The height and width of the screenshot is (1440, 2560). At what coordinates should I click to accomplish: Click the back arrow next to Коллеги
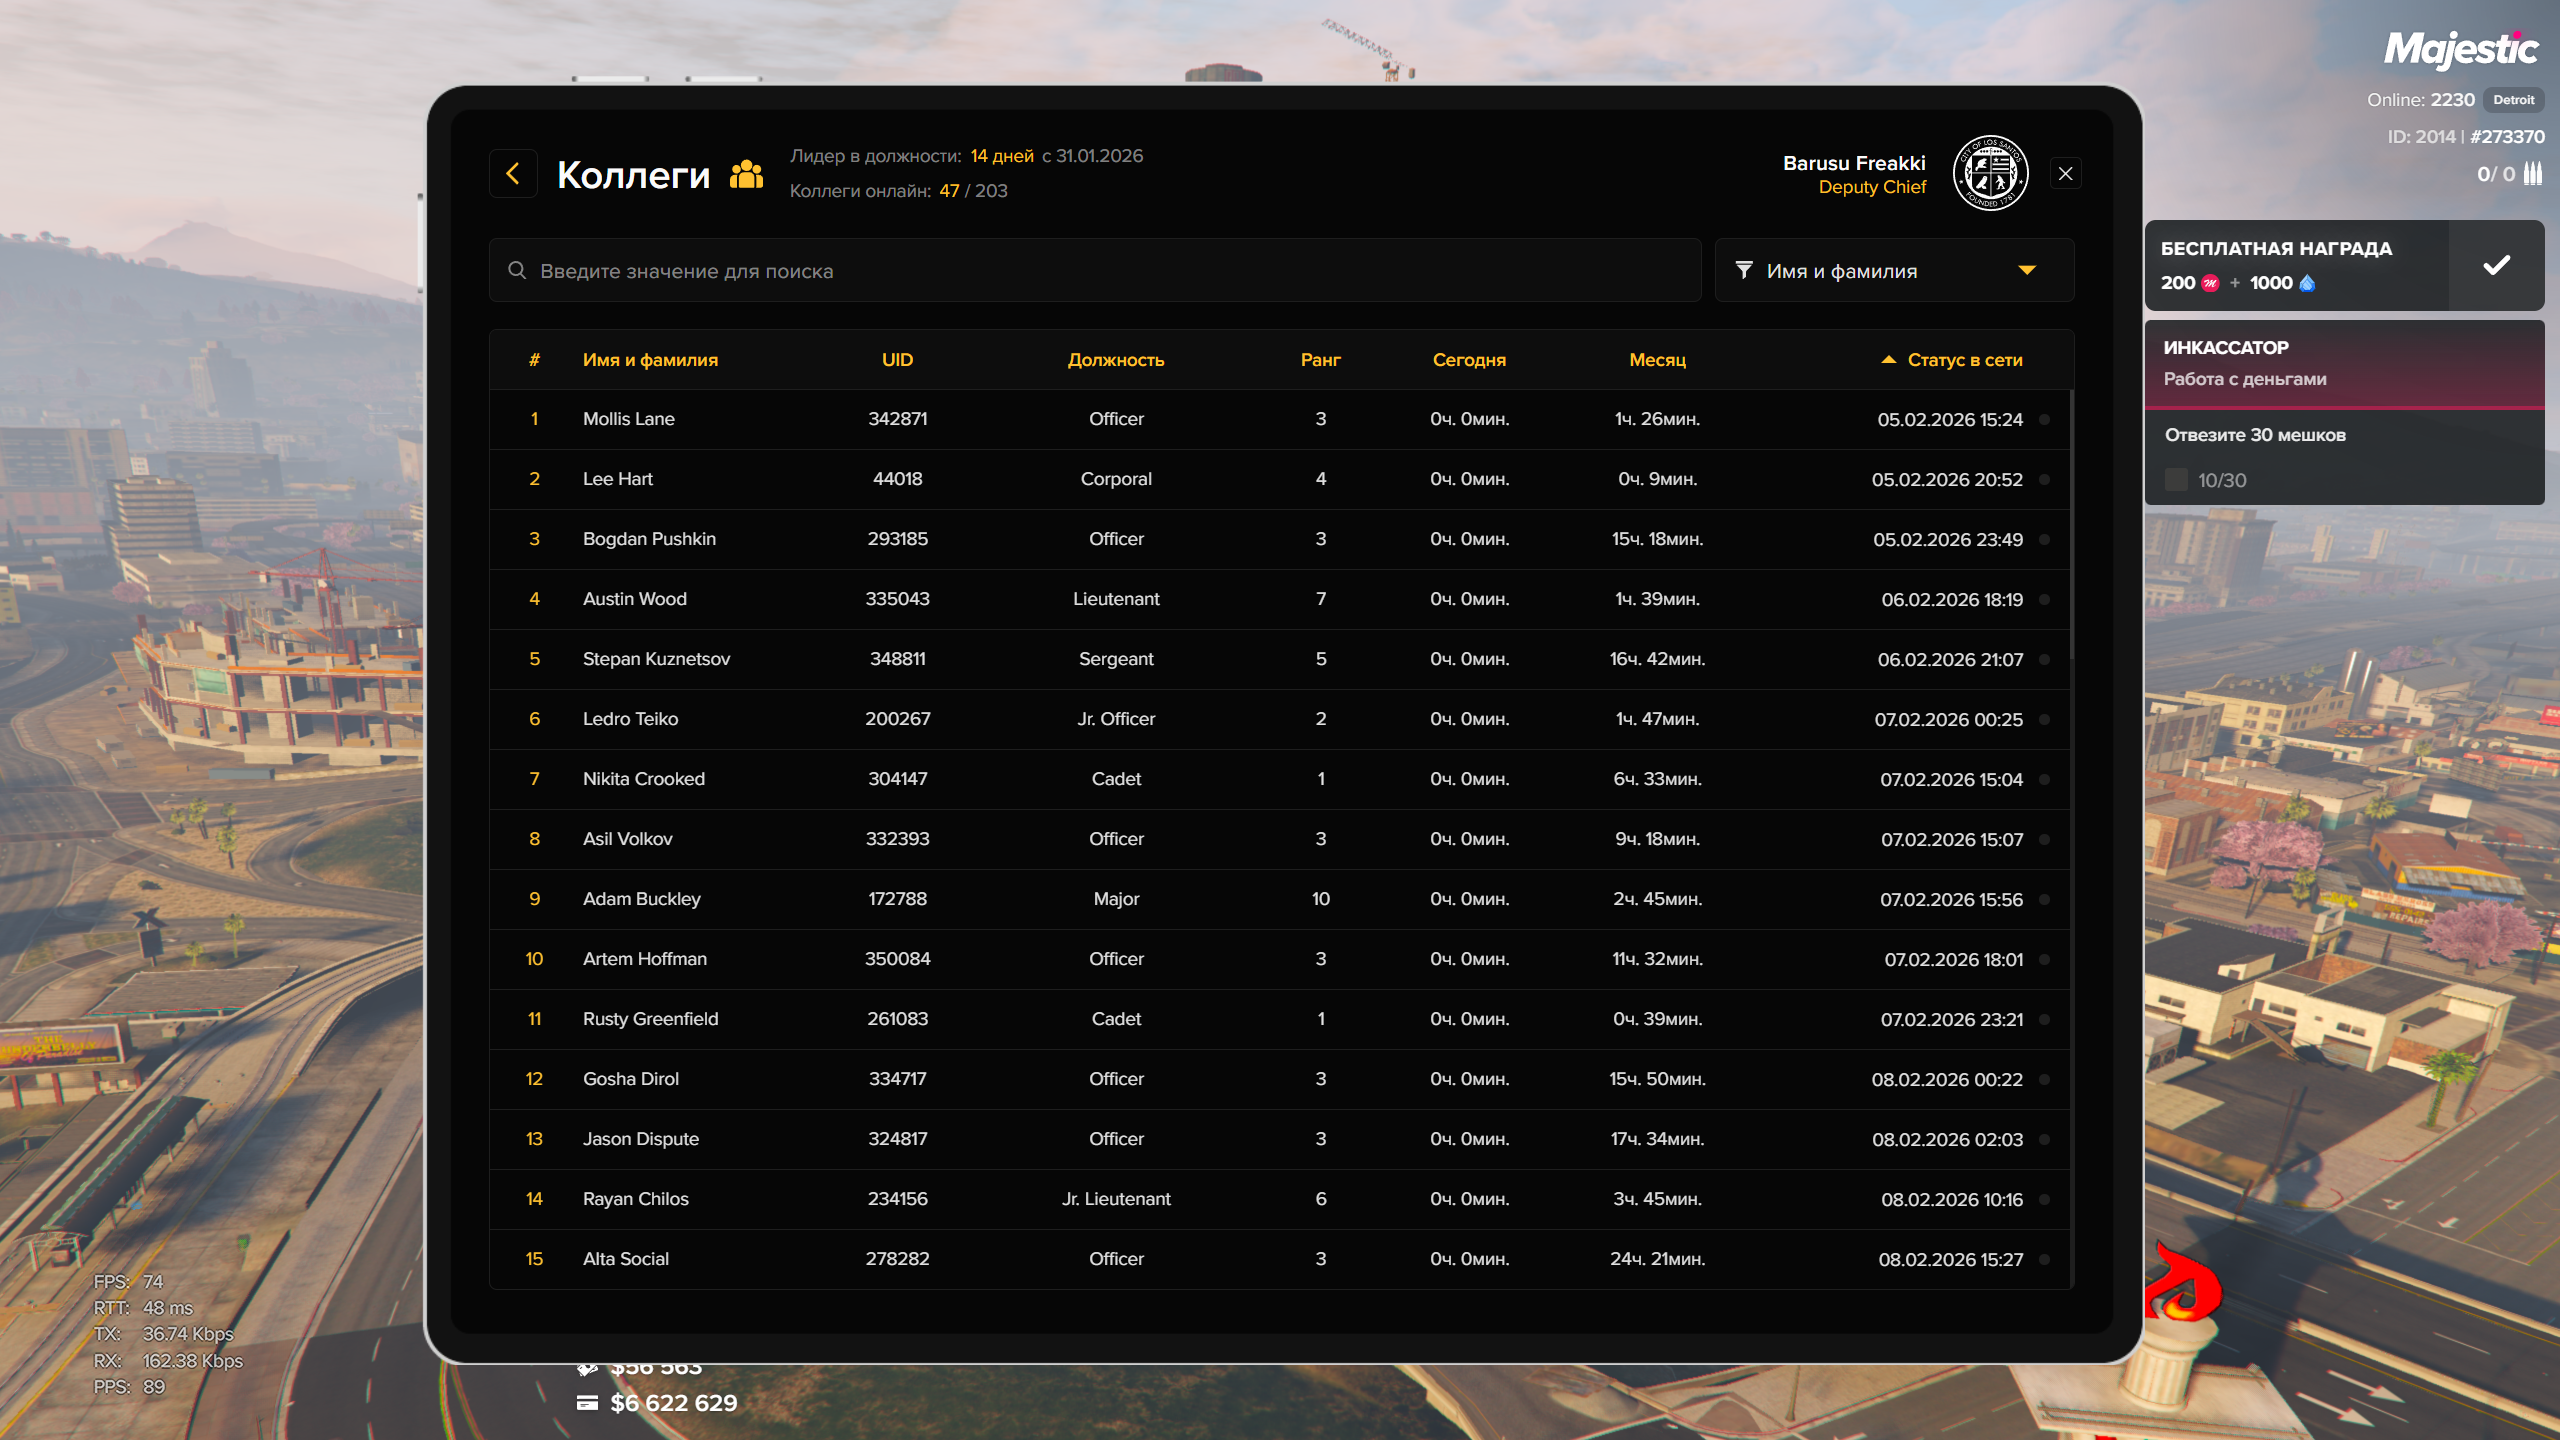click(513, 174)
